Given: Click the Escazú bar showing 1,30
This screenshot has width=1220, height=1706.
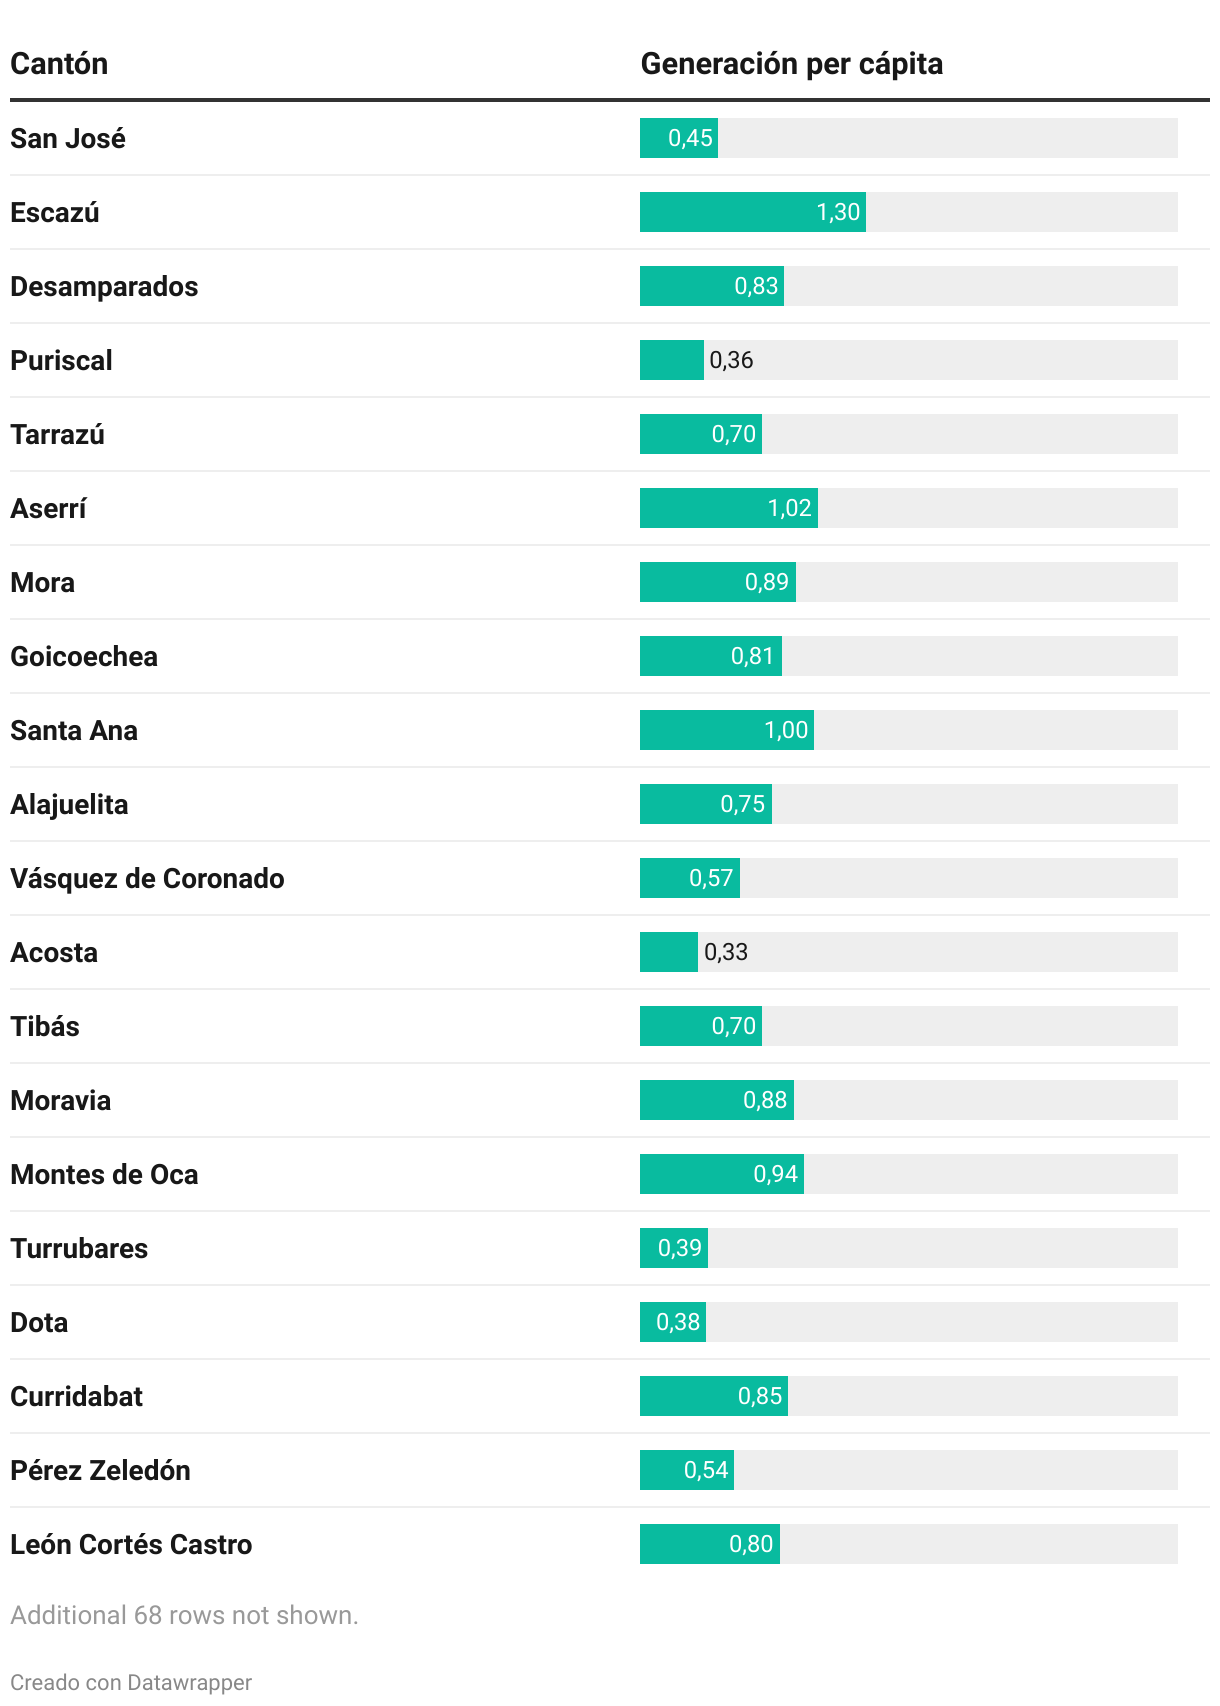Looking at the screenshot, I should (x=753, y=212).
